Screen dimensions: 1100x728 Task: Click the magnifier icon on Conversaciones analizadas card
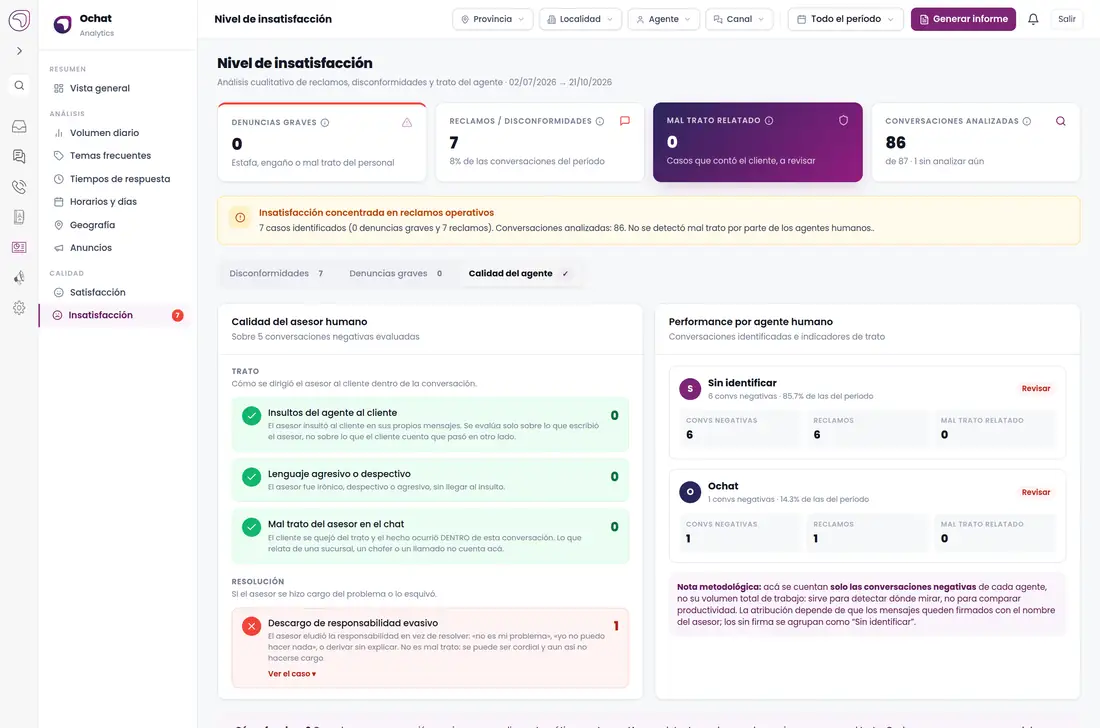pyautogui.click(x=1060, y=121)
